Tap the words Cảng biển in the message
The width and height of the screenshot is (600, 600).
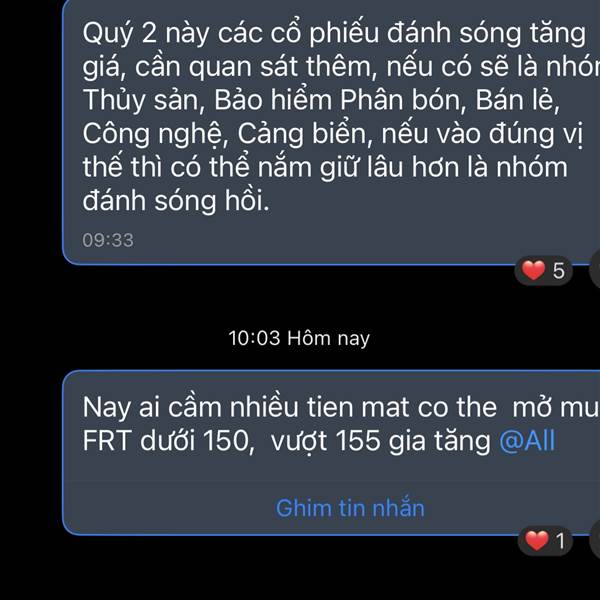(x=304, y=134)
